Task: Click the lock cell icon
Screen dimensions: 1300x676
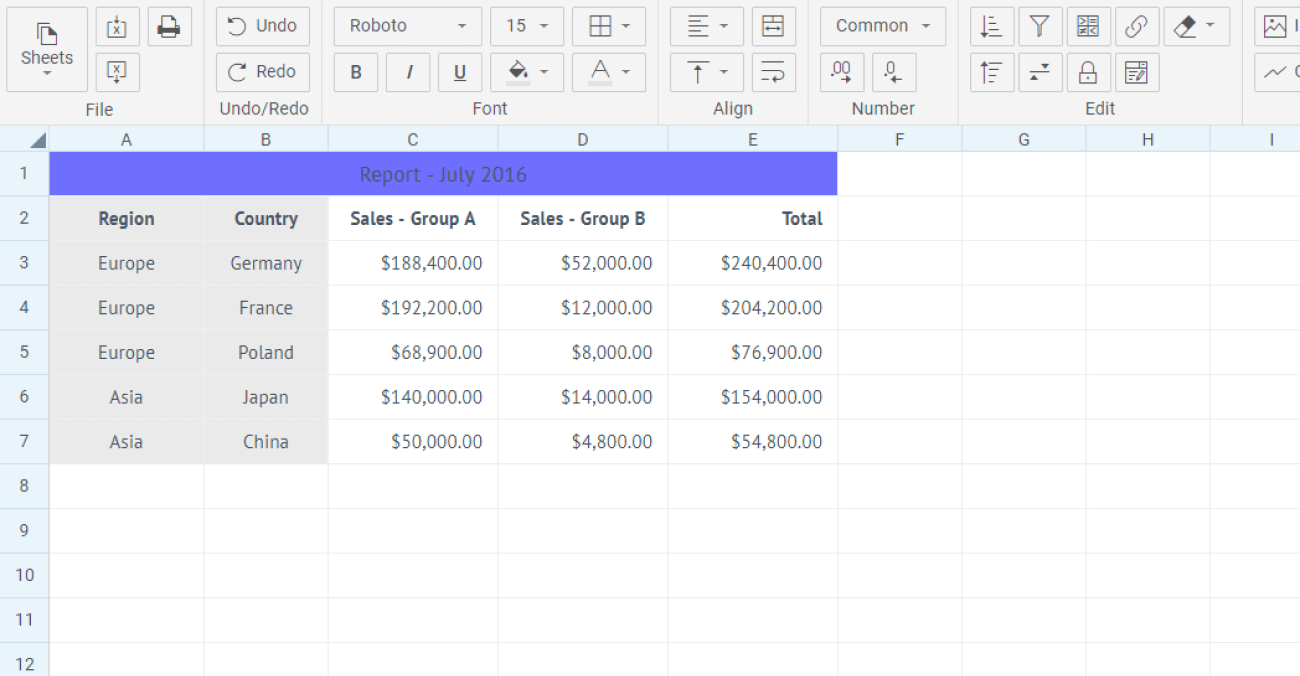Action: coord(1088,73)
